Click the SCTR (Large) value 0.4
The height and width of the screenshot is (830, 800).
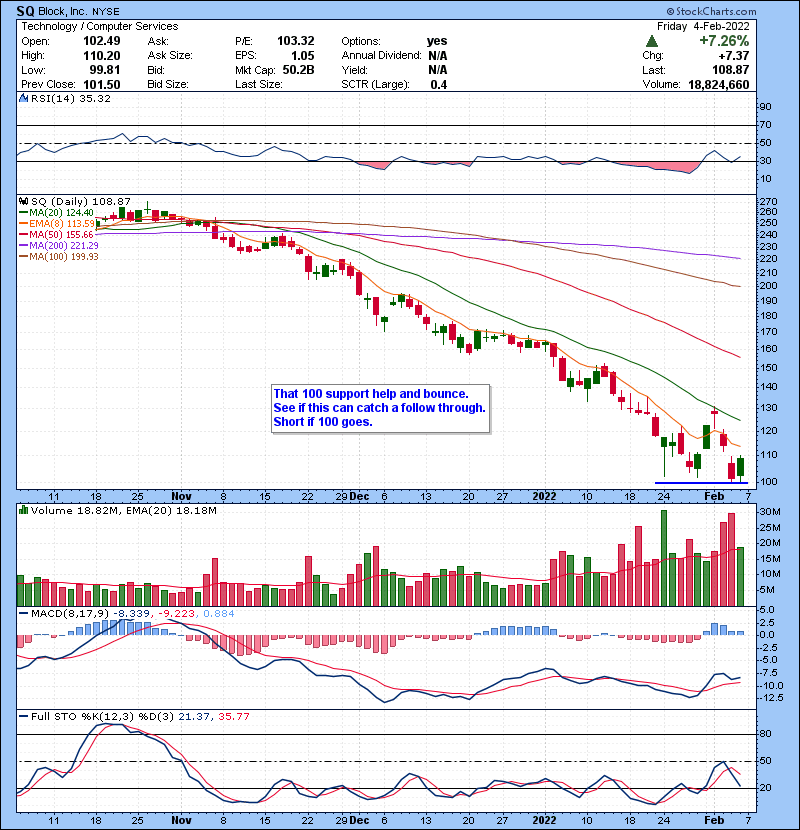tap(439, 85)
